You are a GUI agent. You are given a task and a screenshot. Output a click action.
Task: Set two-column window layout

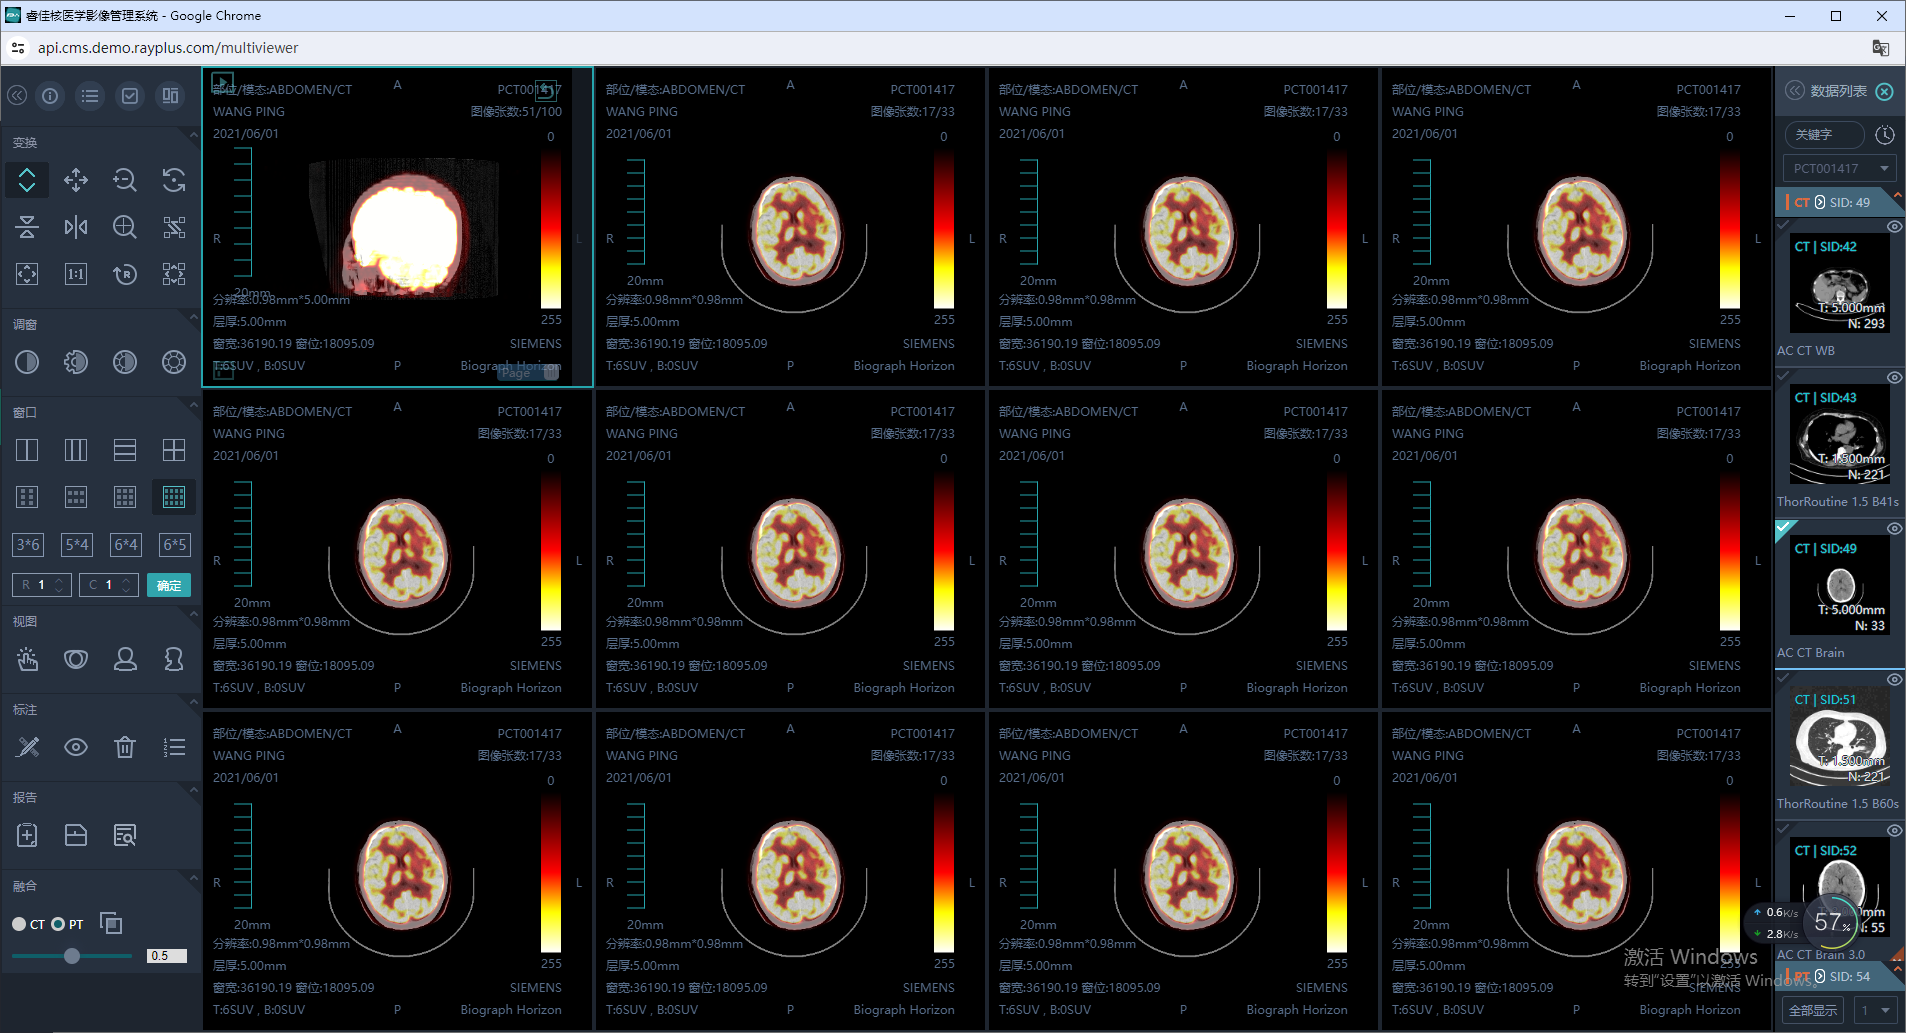click(x=27, y=450)
